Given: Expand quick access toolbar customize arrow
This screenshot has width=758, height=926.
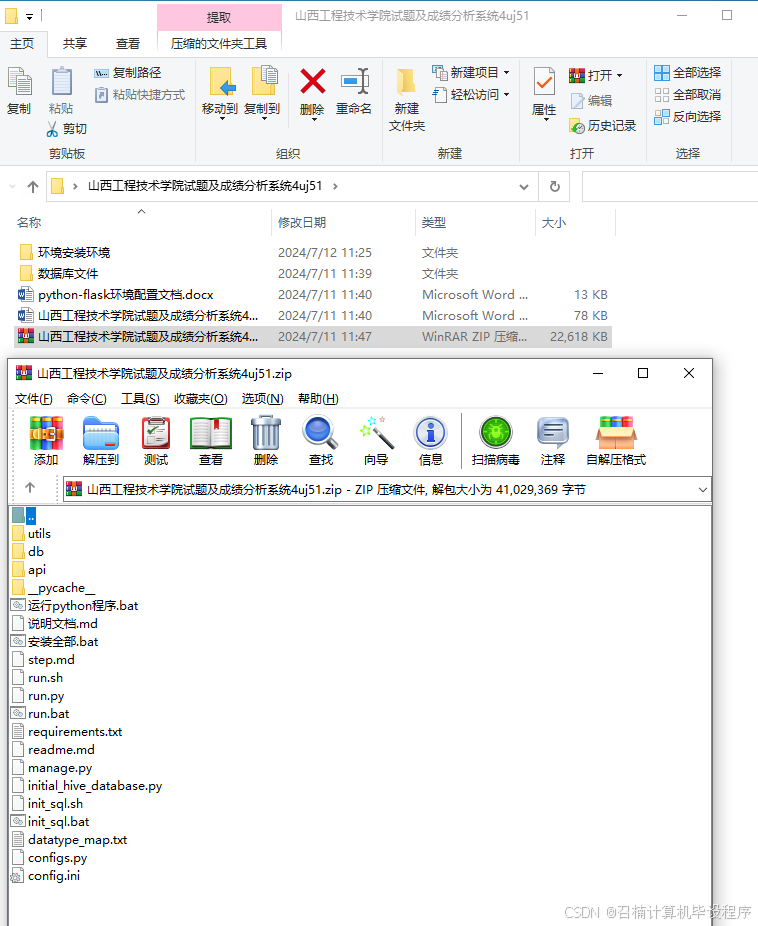Looking at the screenshot, I should 30,17.
